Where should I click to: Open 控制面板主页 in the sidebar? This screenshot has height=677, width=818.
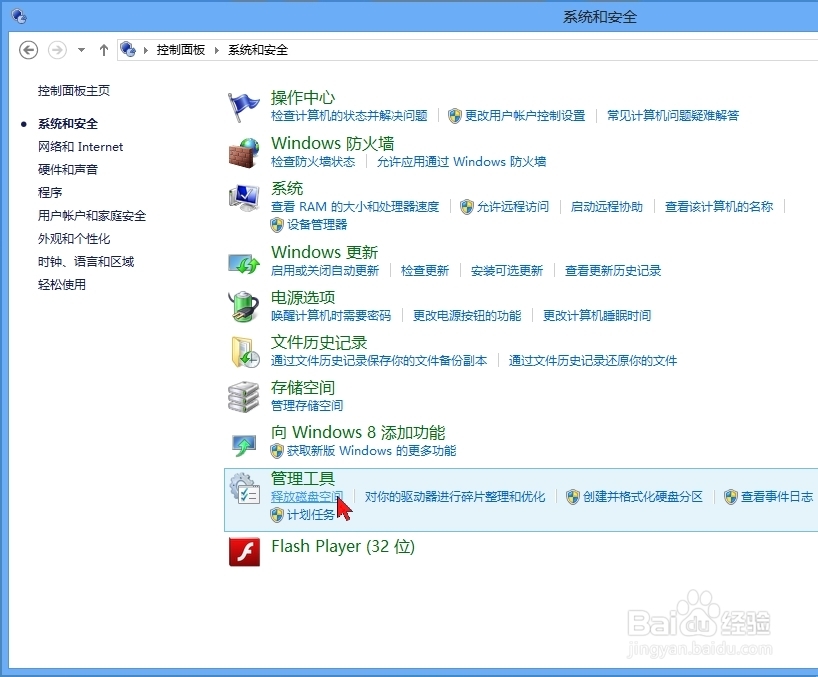[x=74, y=91]
